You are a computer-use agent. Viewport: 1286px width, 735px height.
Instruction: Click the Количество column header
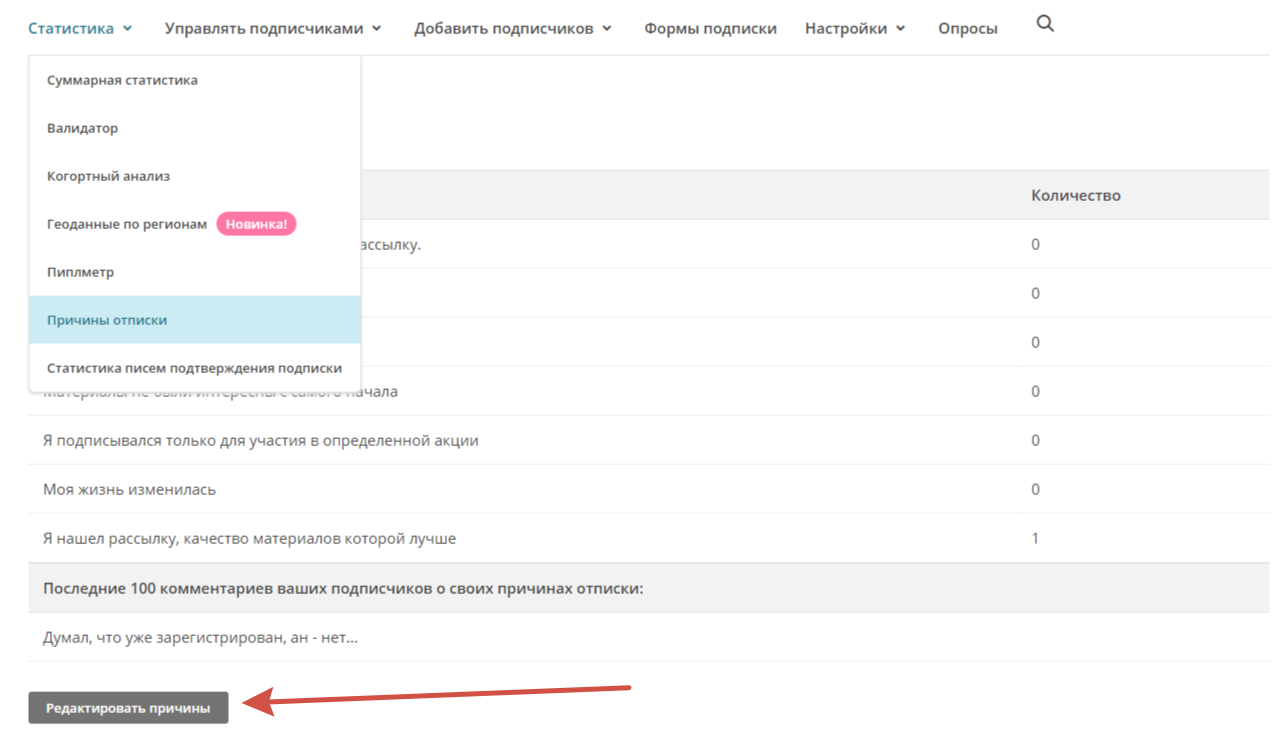(1075, 195)
